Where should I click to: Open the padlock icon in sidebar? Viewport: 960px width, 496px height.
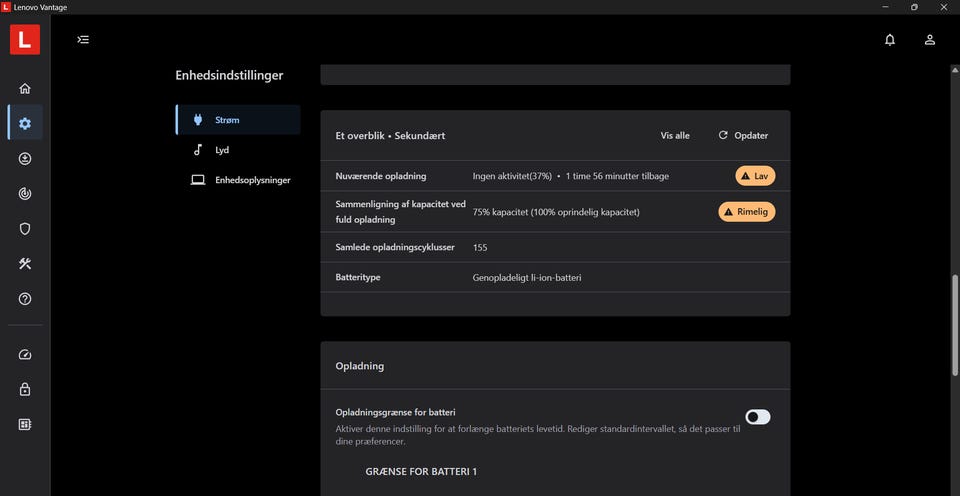coord(25,389)
